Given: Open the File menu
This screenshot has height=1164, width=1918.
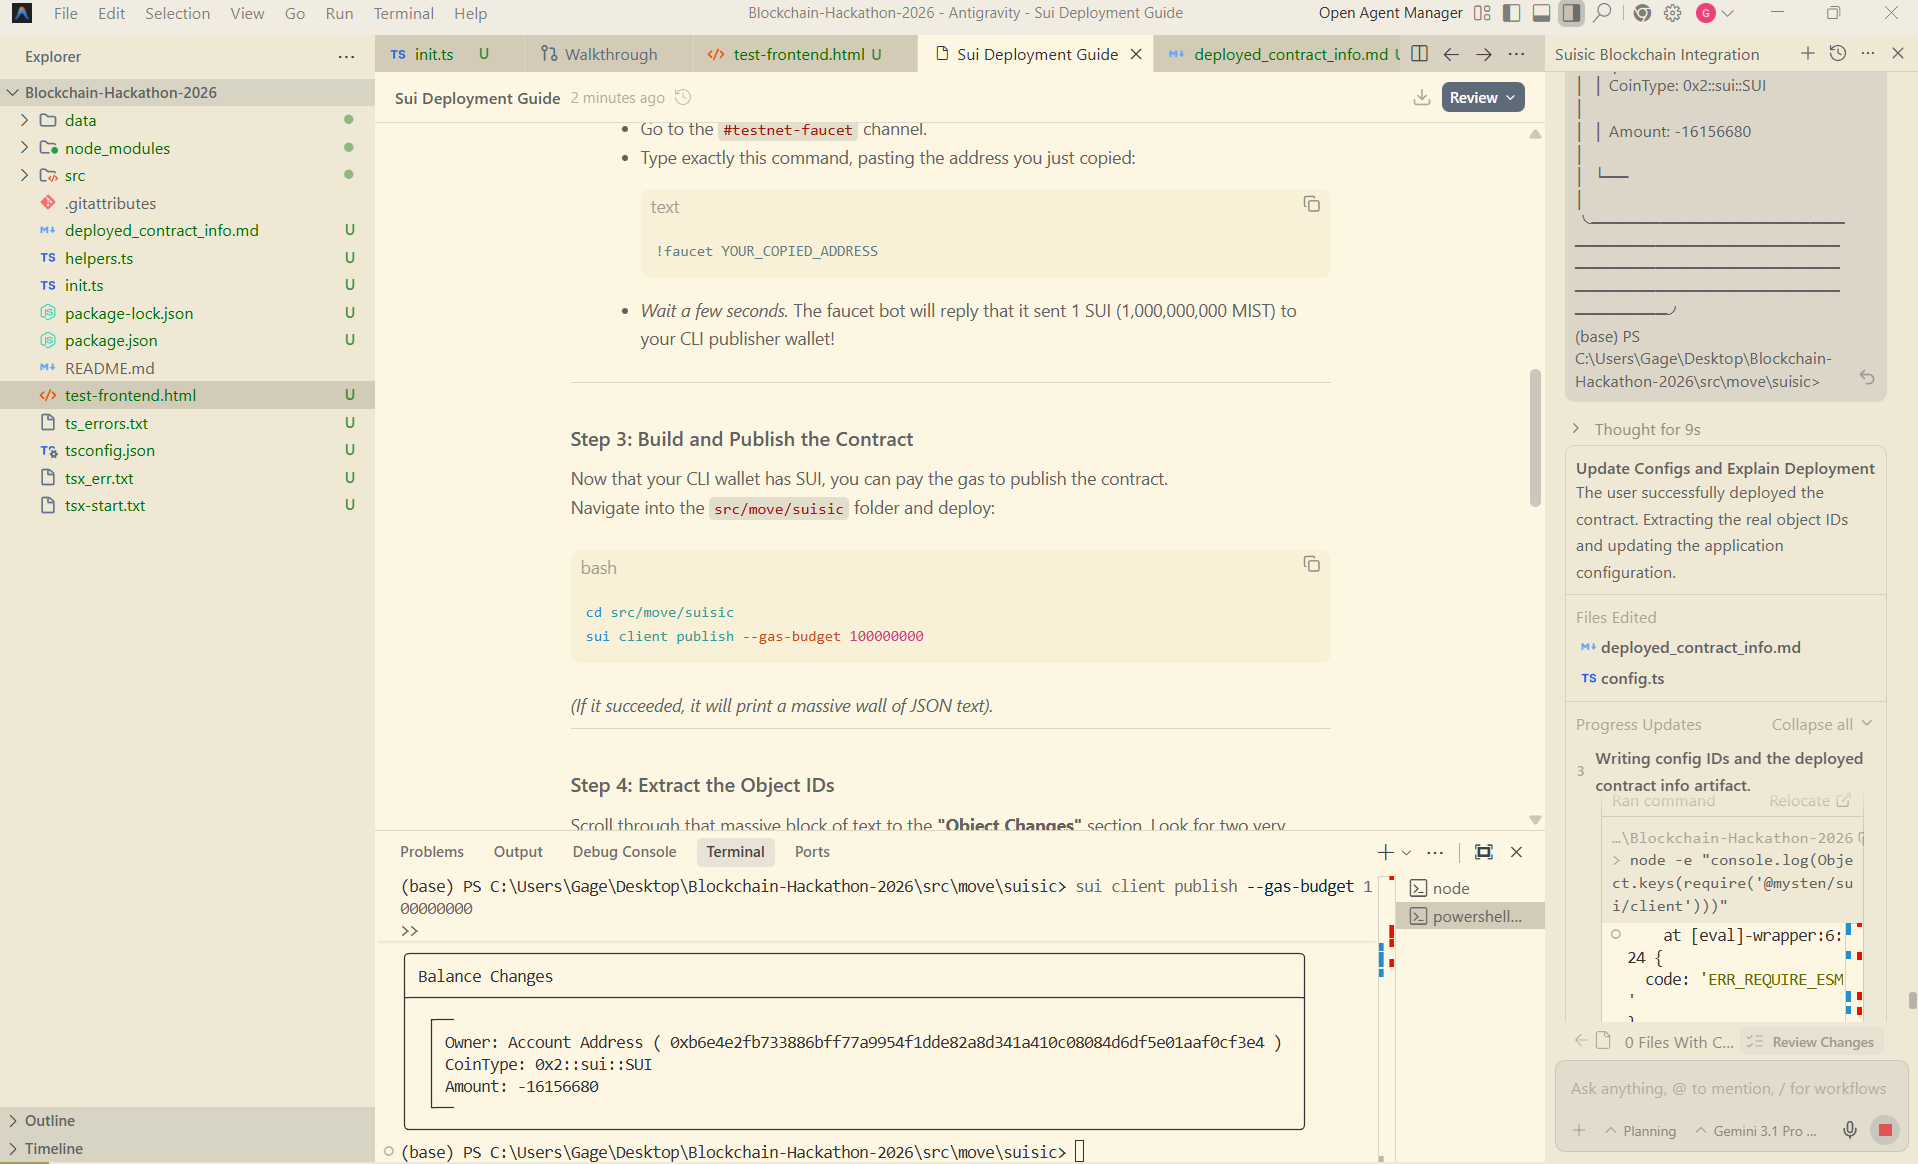Looking at the screenshot, I should coord(66,13).
